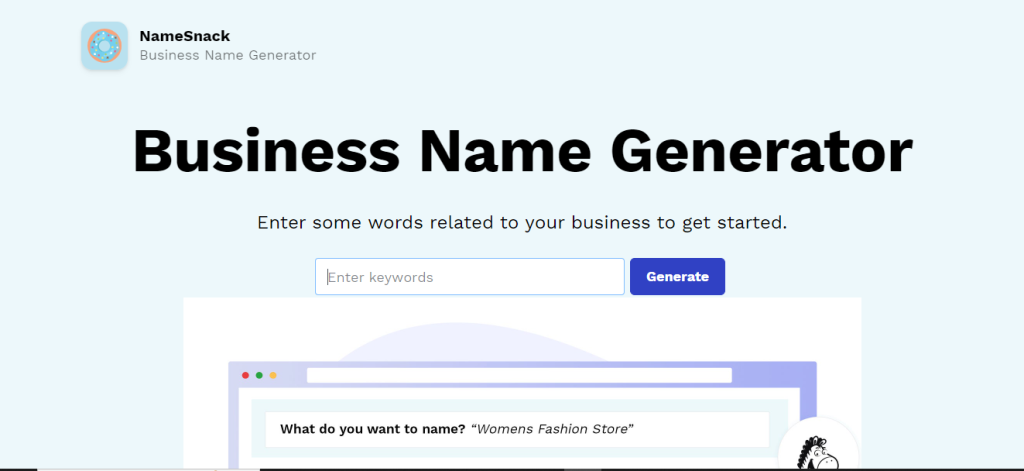
Task: Click the gray Business Name Generator subtitle
Action: click(228, 56)
